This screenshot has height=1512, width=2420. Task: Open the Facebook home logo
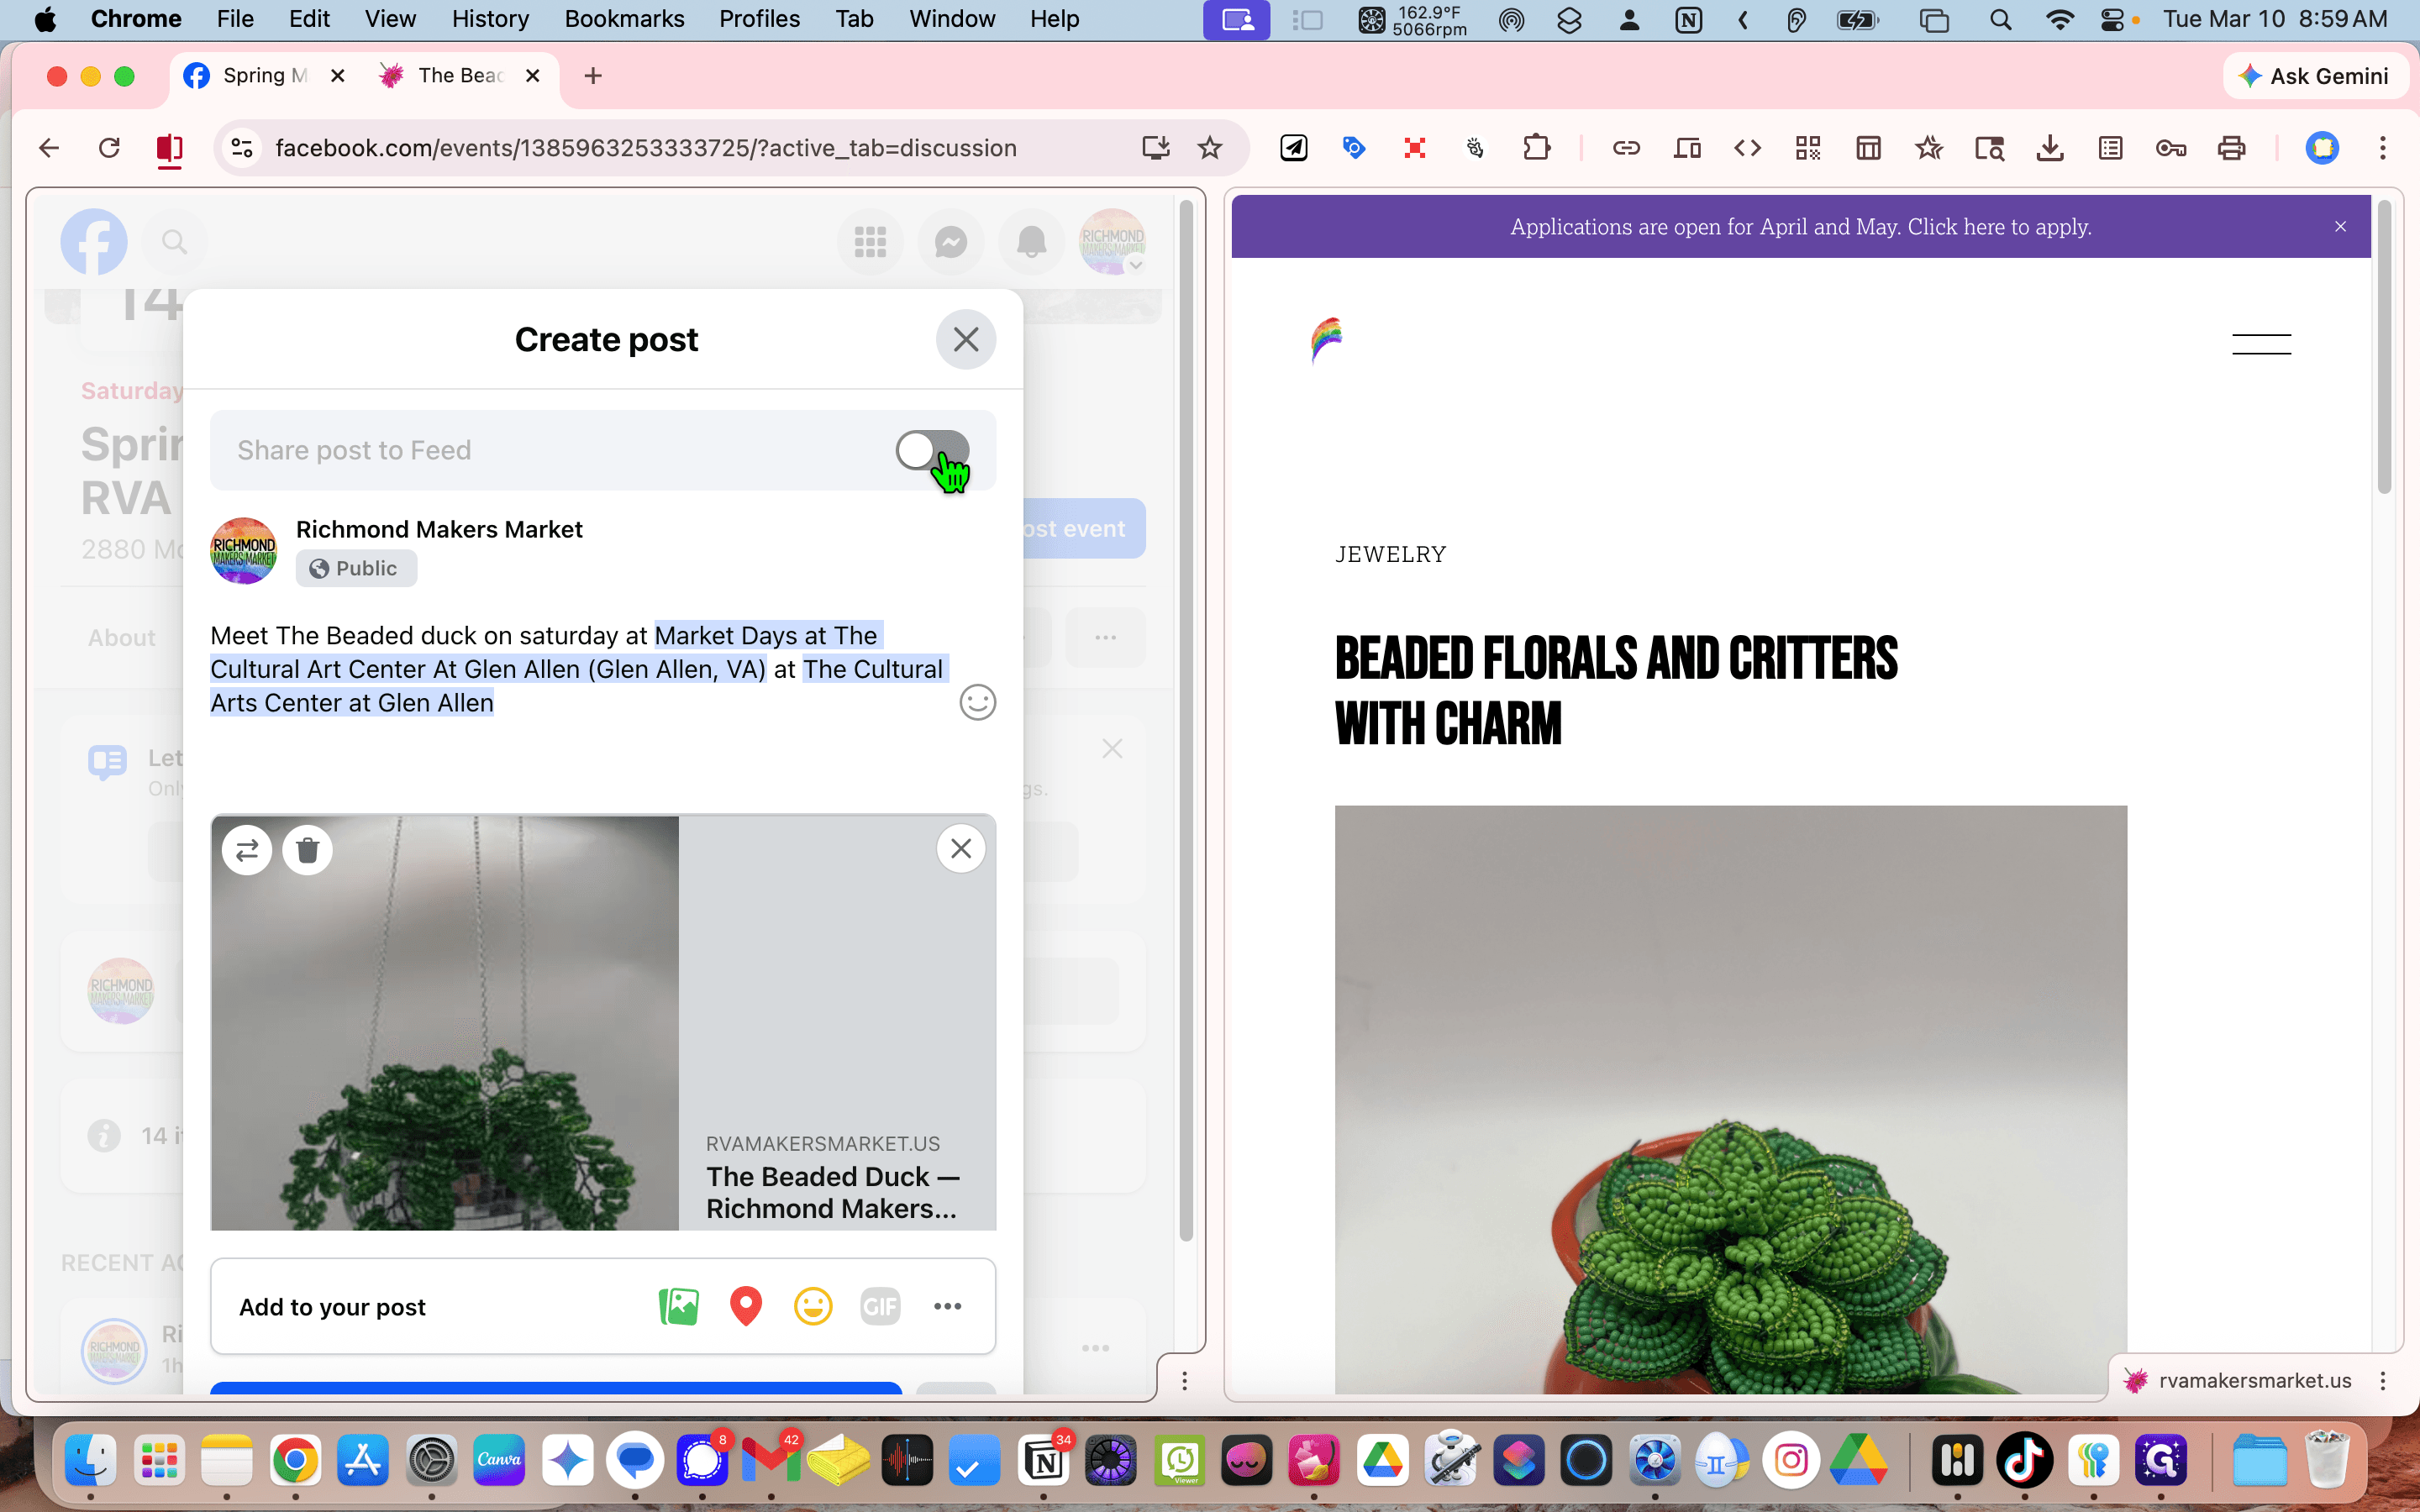click(x=94, y=241)
